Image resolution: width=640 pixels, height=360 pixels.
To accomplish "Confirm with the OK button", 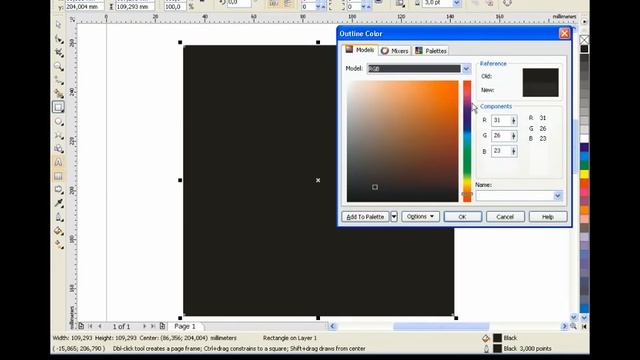I will pos(462,216).
